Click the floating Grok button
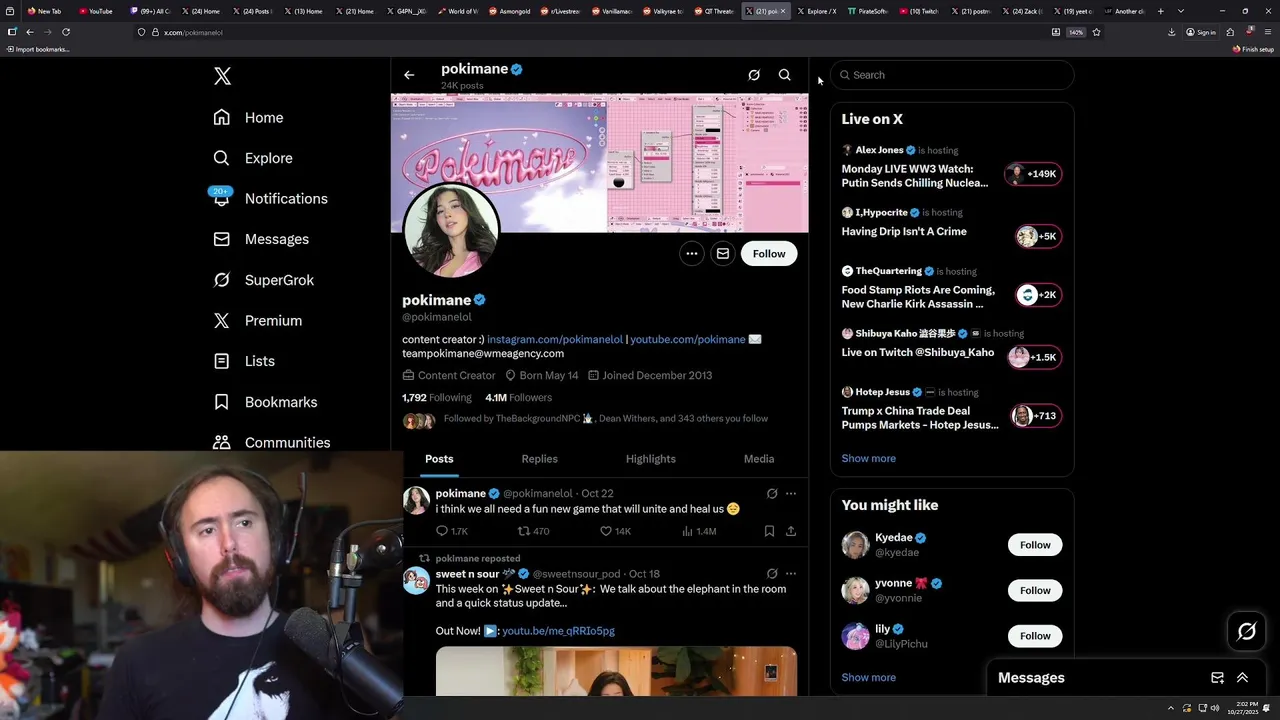Screen dimensions: 1280x720 click(1246, 631)
